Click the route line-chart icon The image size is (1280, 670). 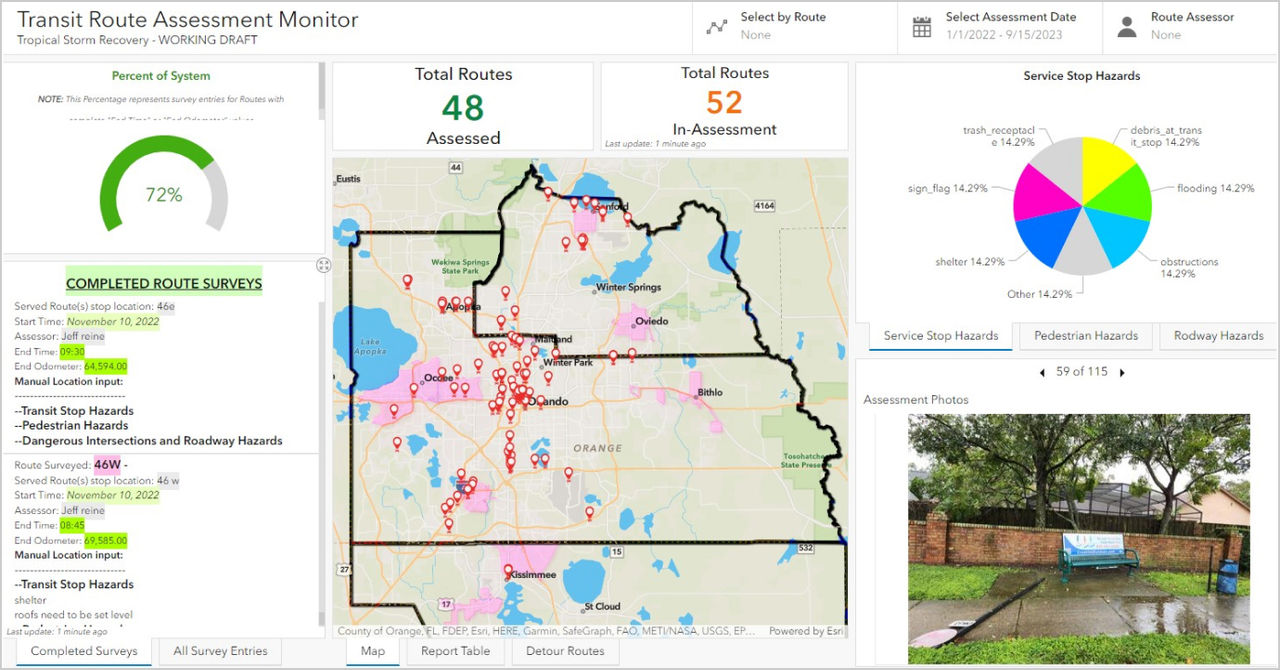pos(716,27)
